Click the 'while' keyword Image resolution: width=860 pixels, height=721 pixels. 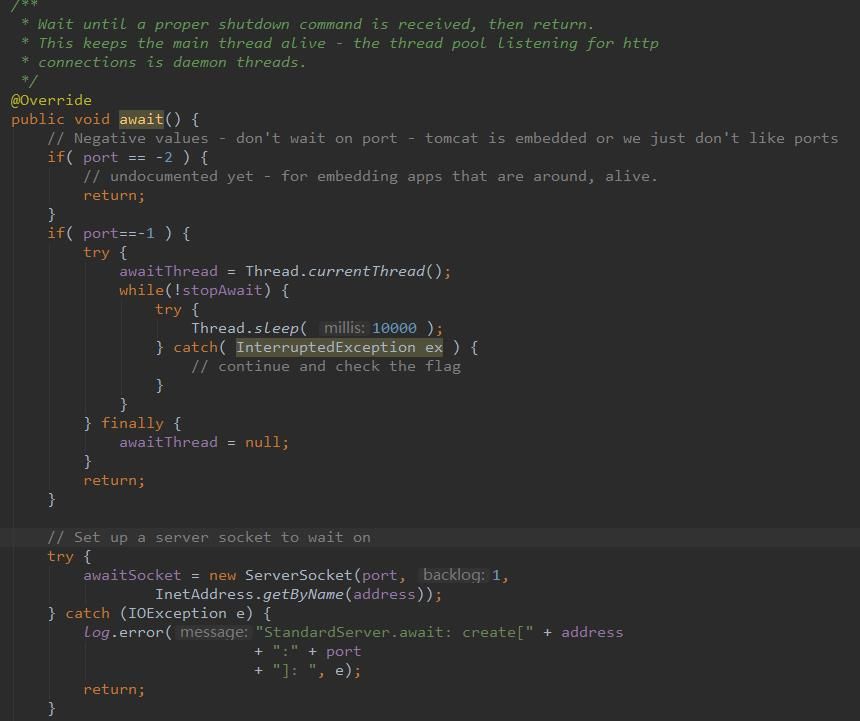[142, 290]
